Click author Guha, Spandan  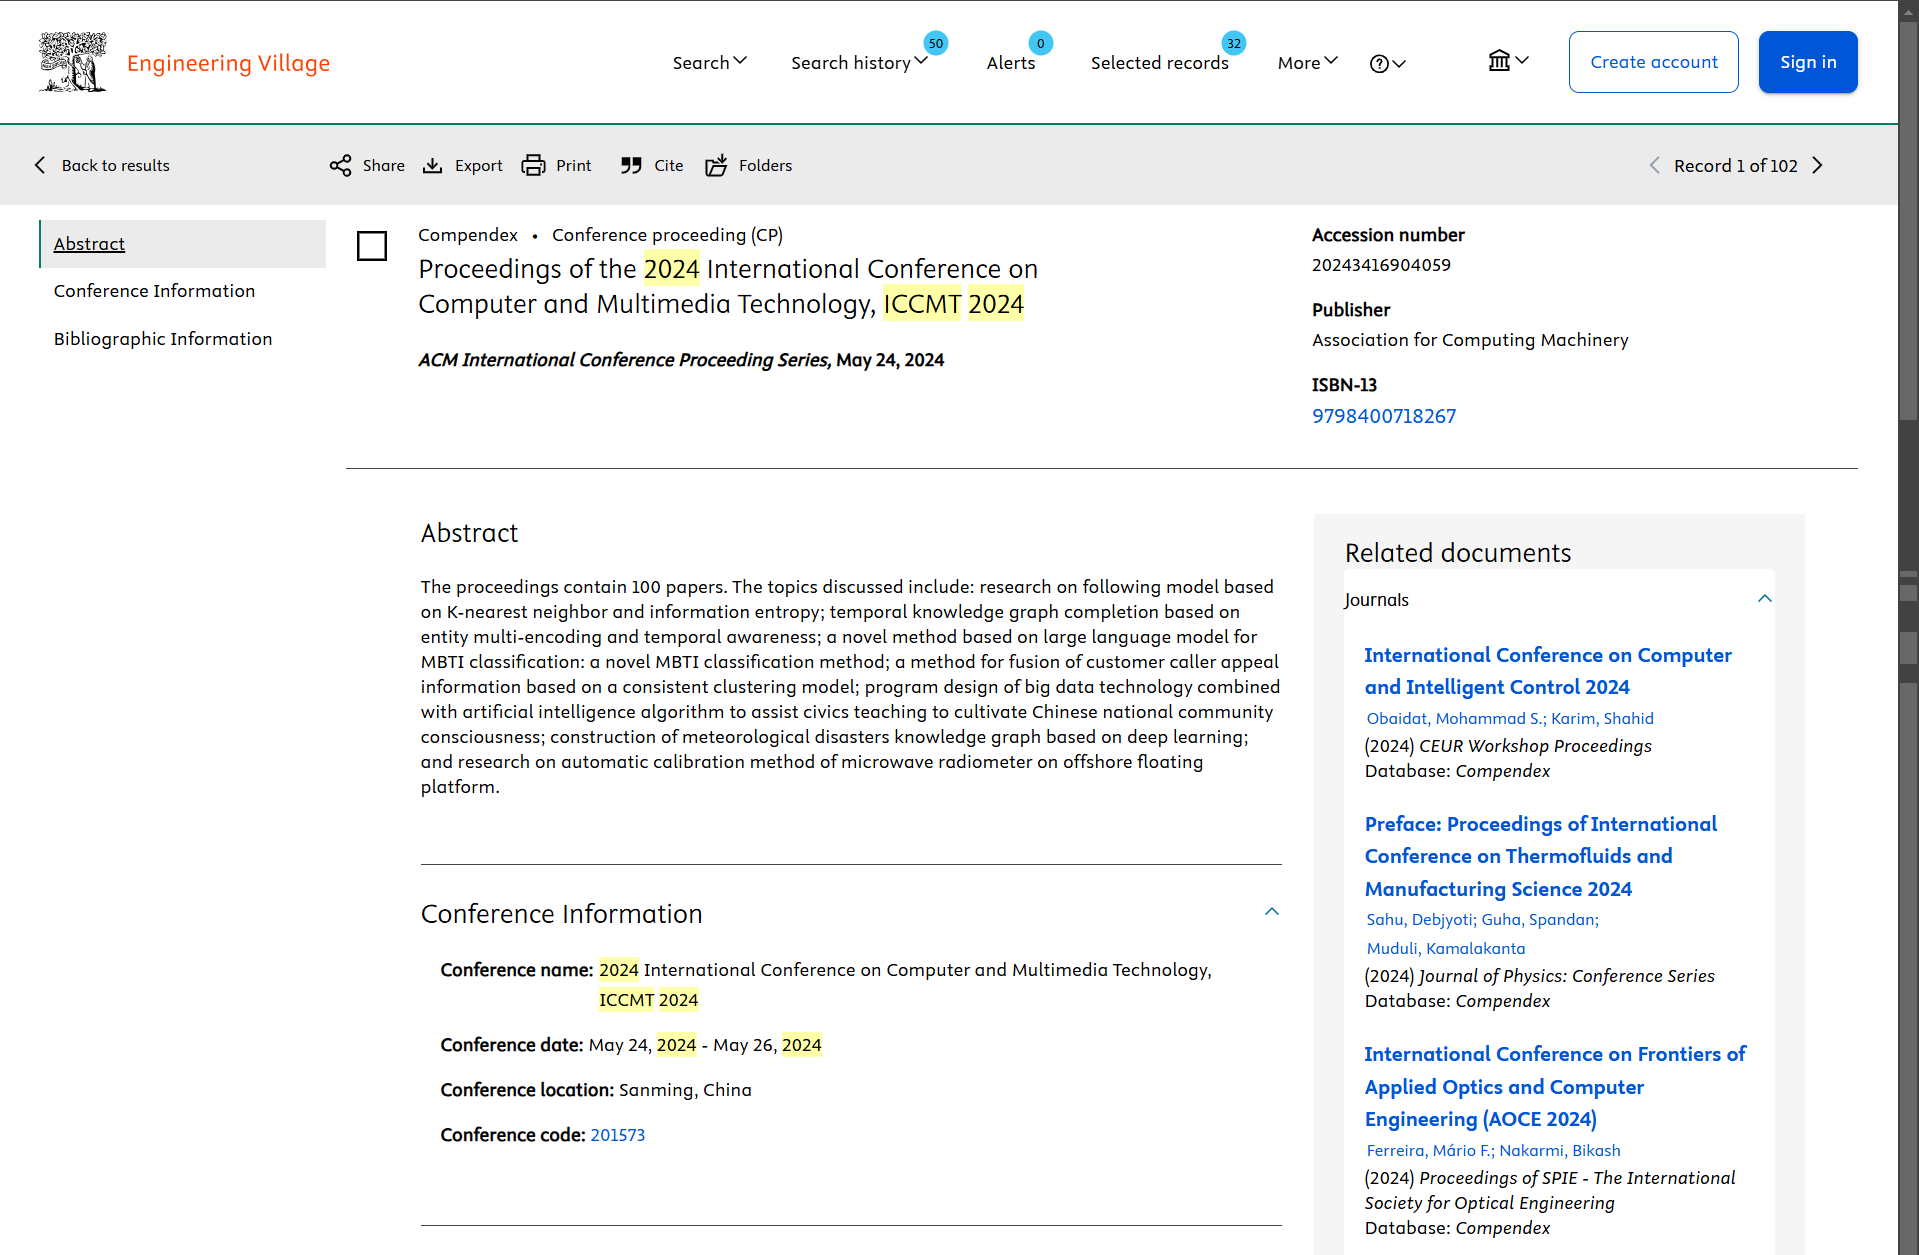coord(1538,920)
